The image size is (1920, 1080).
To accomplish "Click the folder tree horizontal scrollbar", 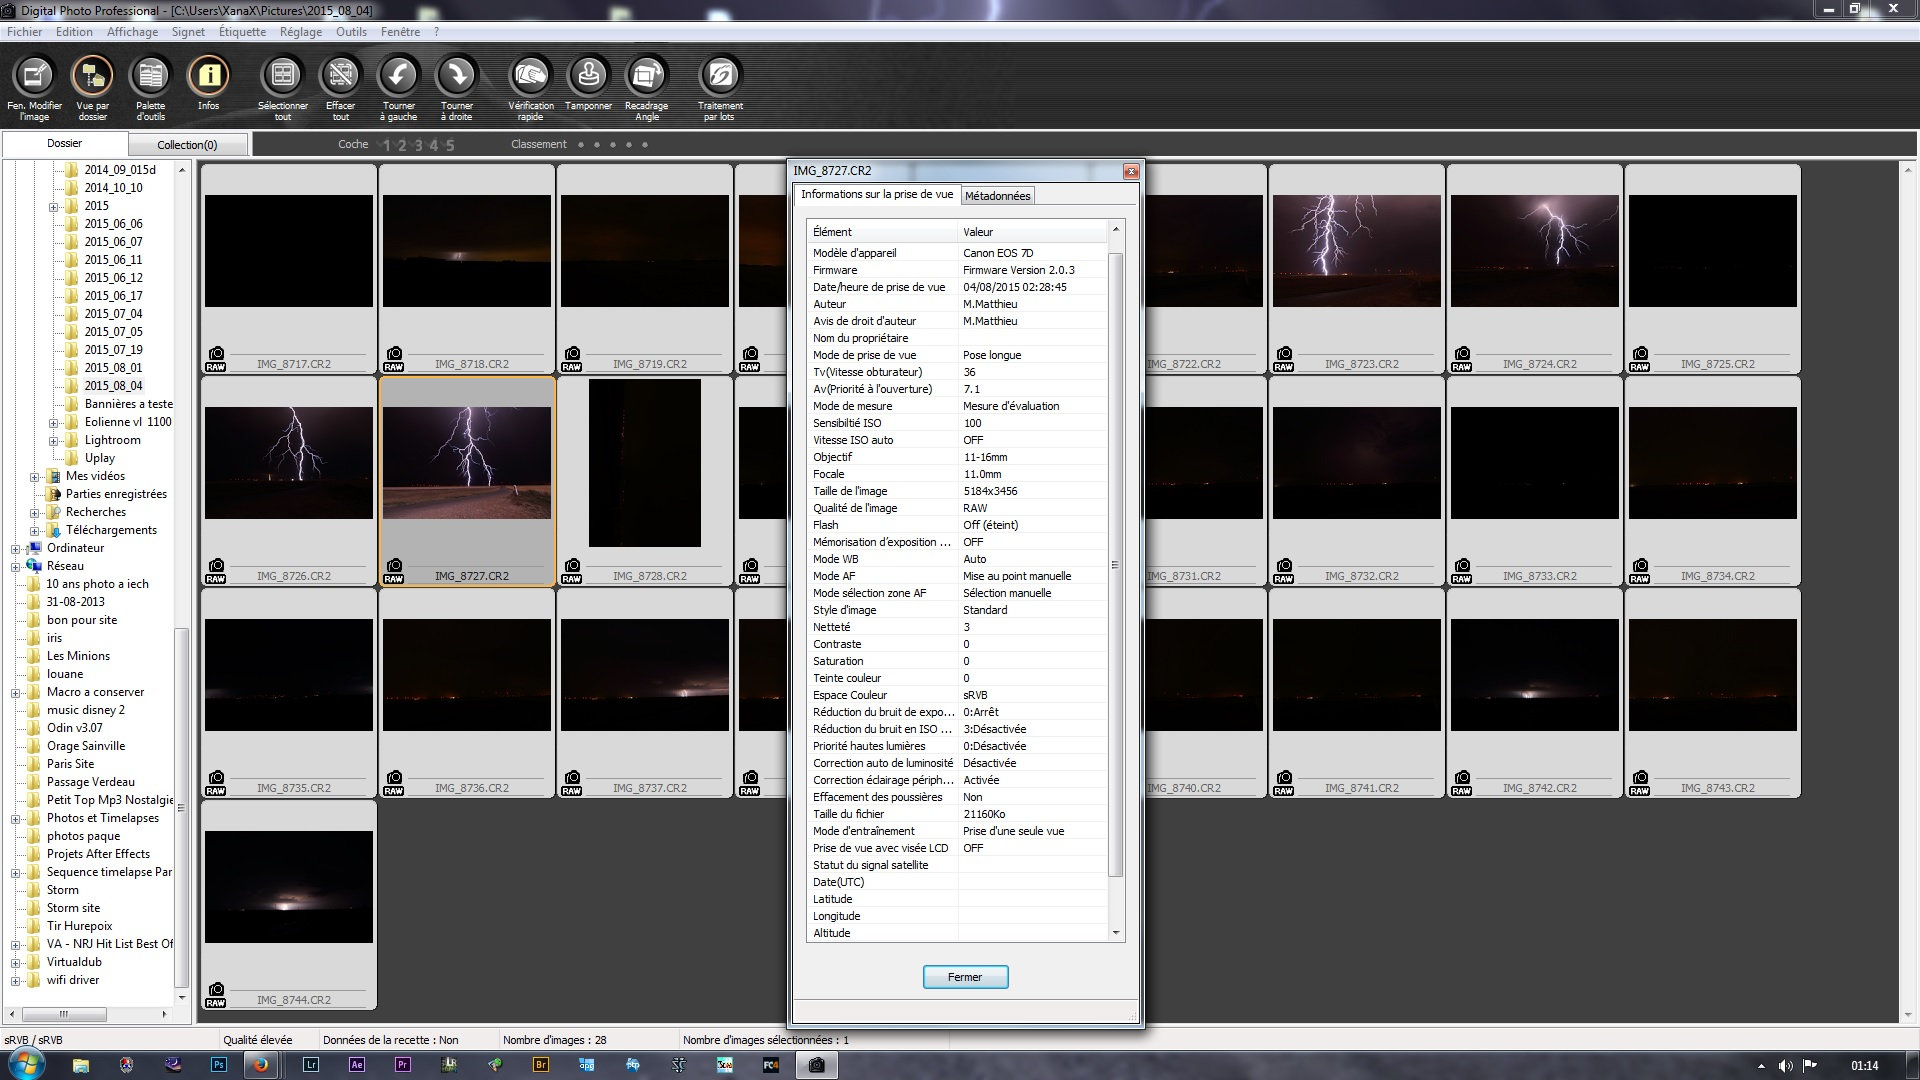I will click(x=64, y=1014).
